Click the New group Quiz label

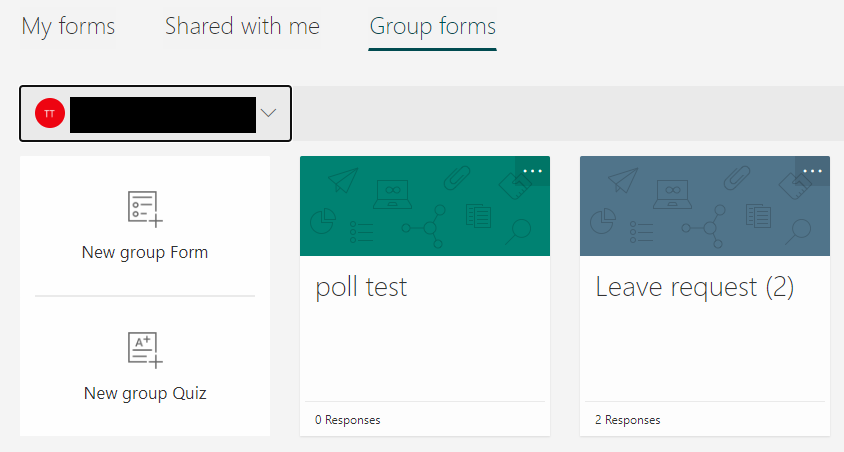tap(145, 393)
